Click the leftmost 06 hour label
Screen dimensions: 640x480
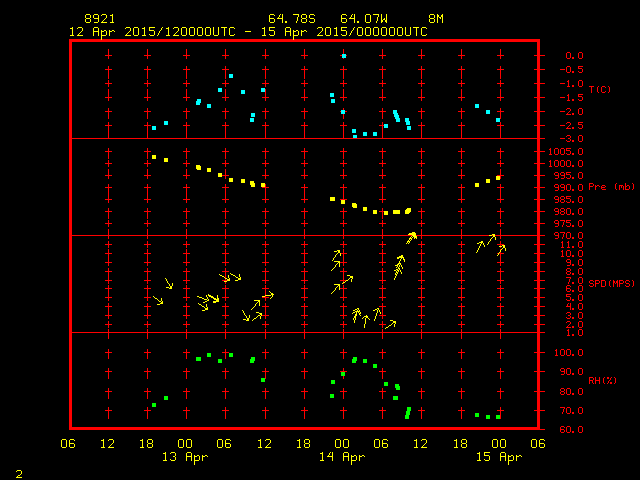[x=69, y=443]
